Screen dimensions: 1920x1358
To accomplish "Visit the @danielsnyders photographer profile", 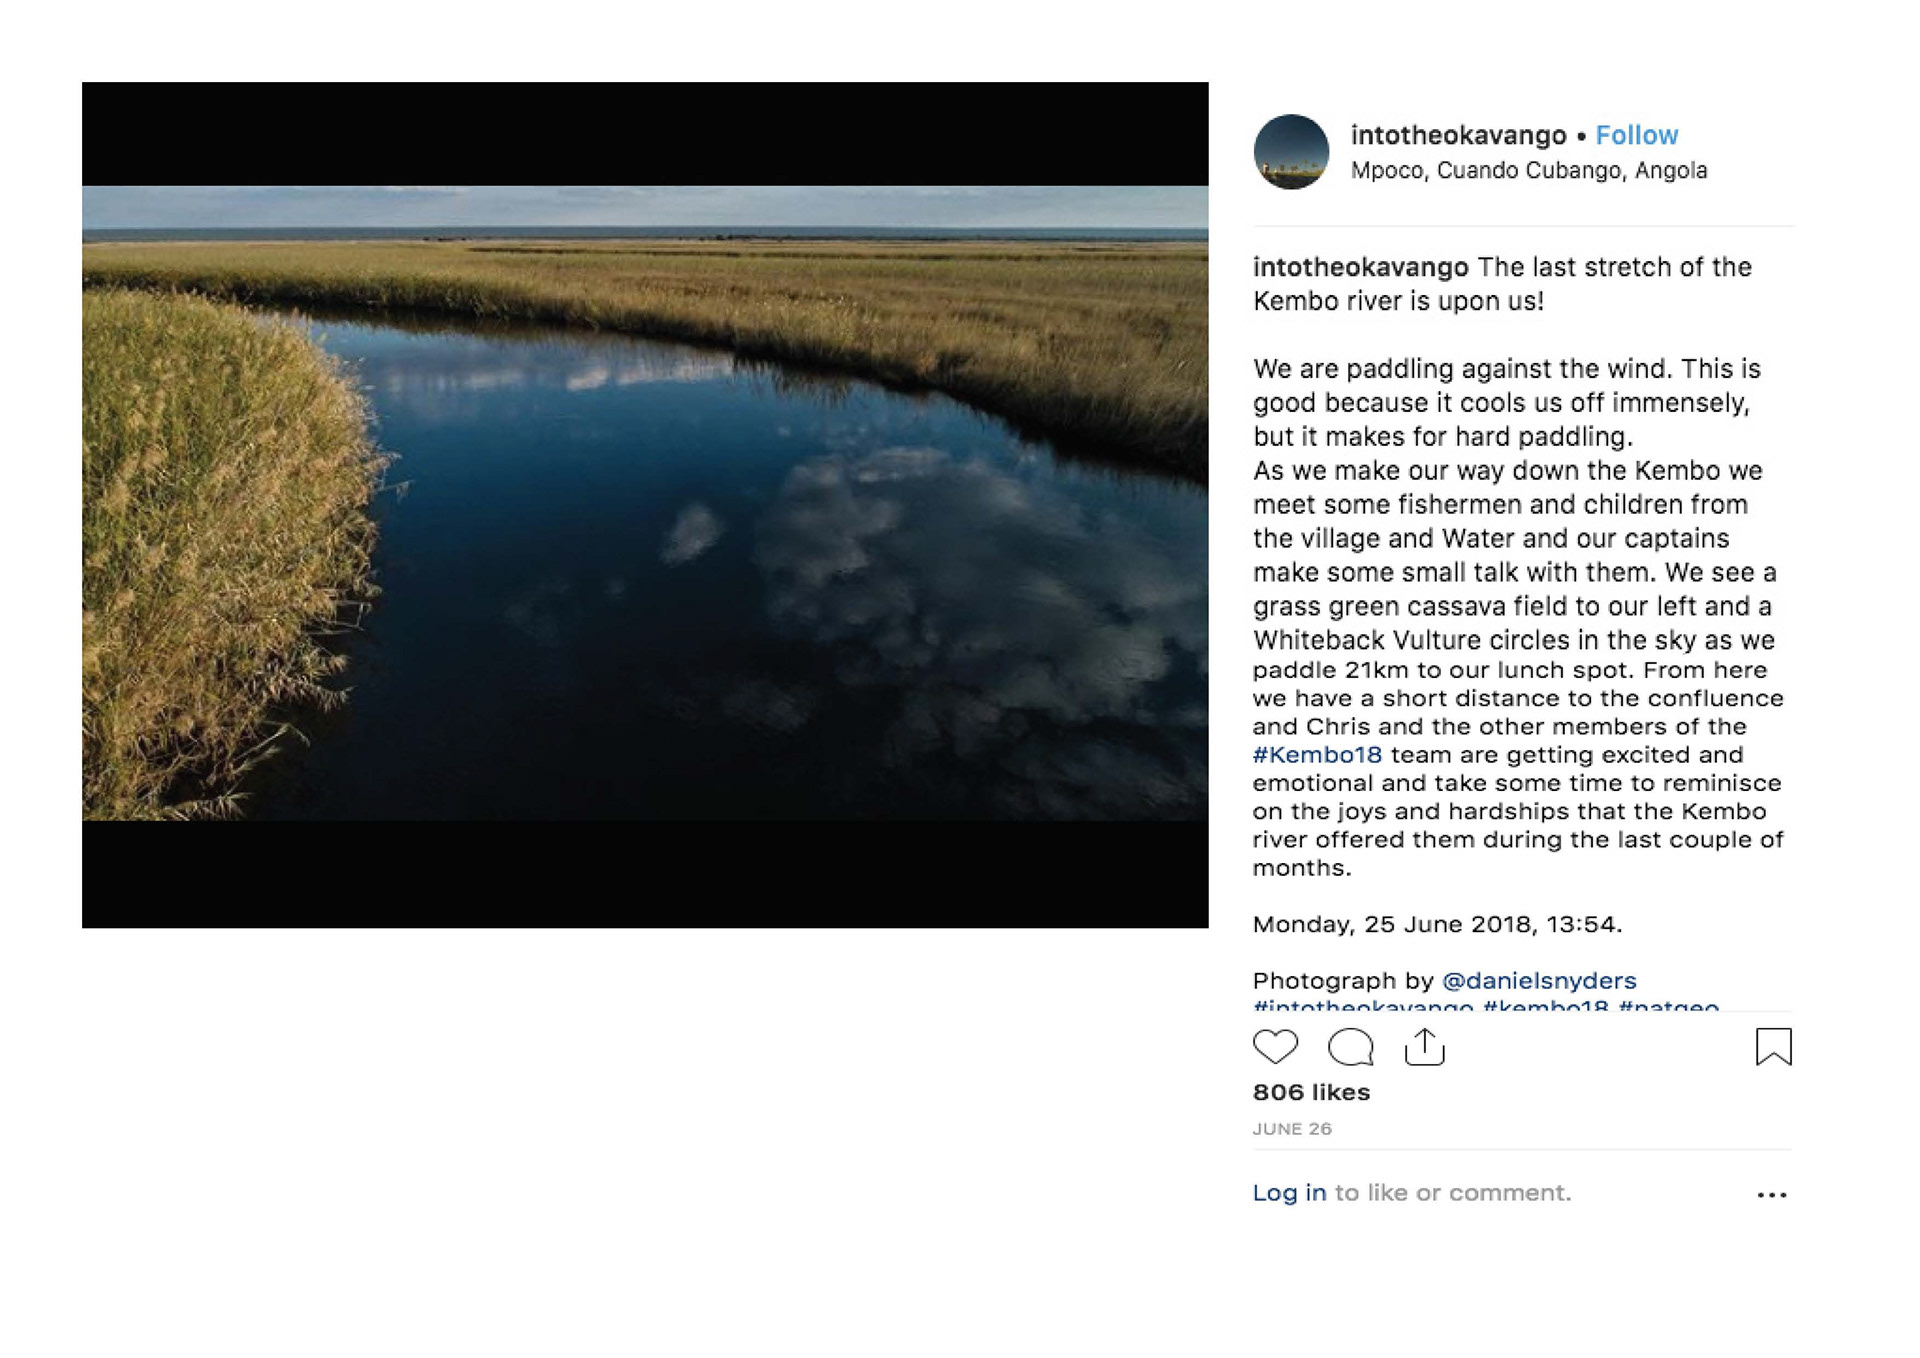I will click(x=1539, y=981).
